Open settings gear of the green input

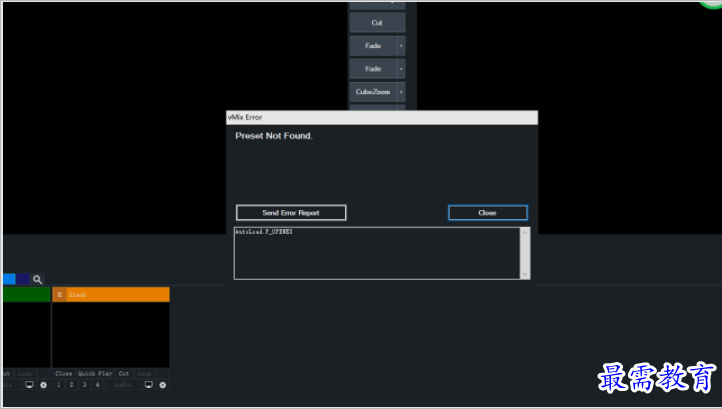click(x=43, y=385)
